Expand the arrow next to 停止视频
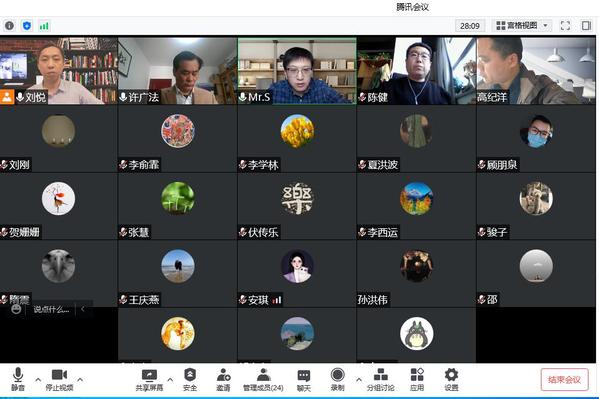Screen dimensions: 599x399 [80, 380]
